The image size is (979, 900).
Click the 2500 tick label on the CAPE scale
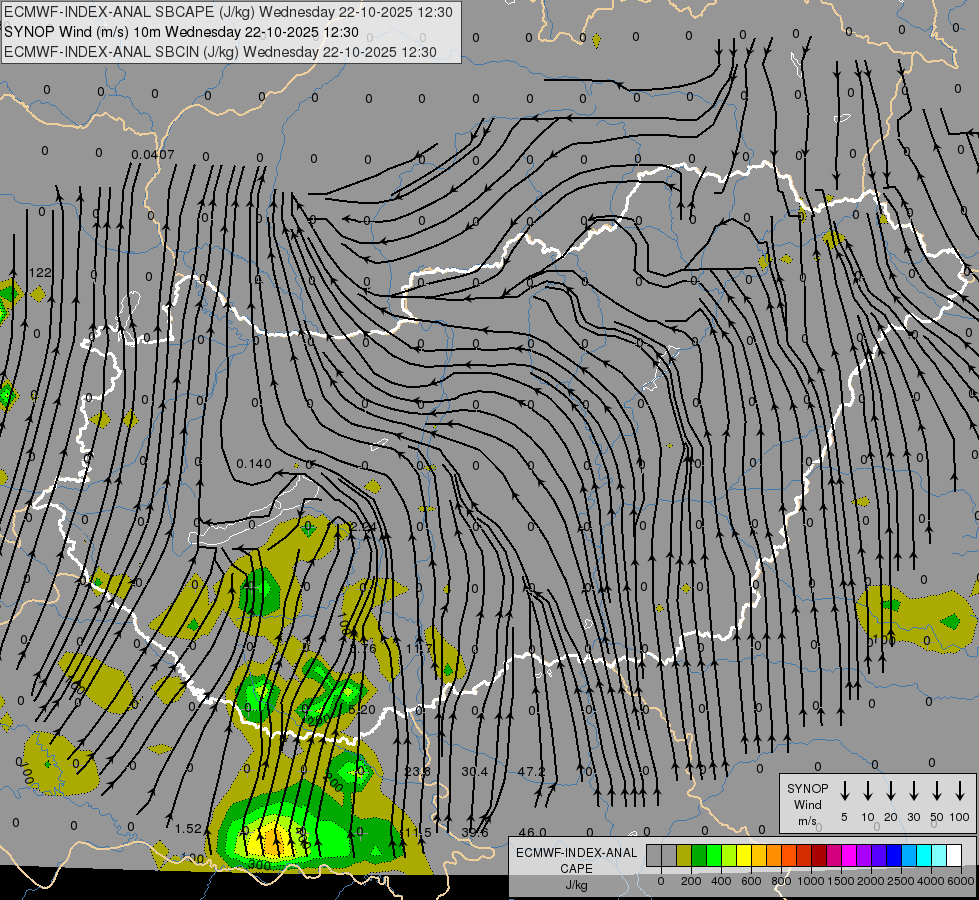click(900, 881)
